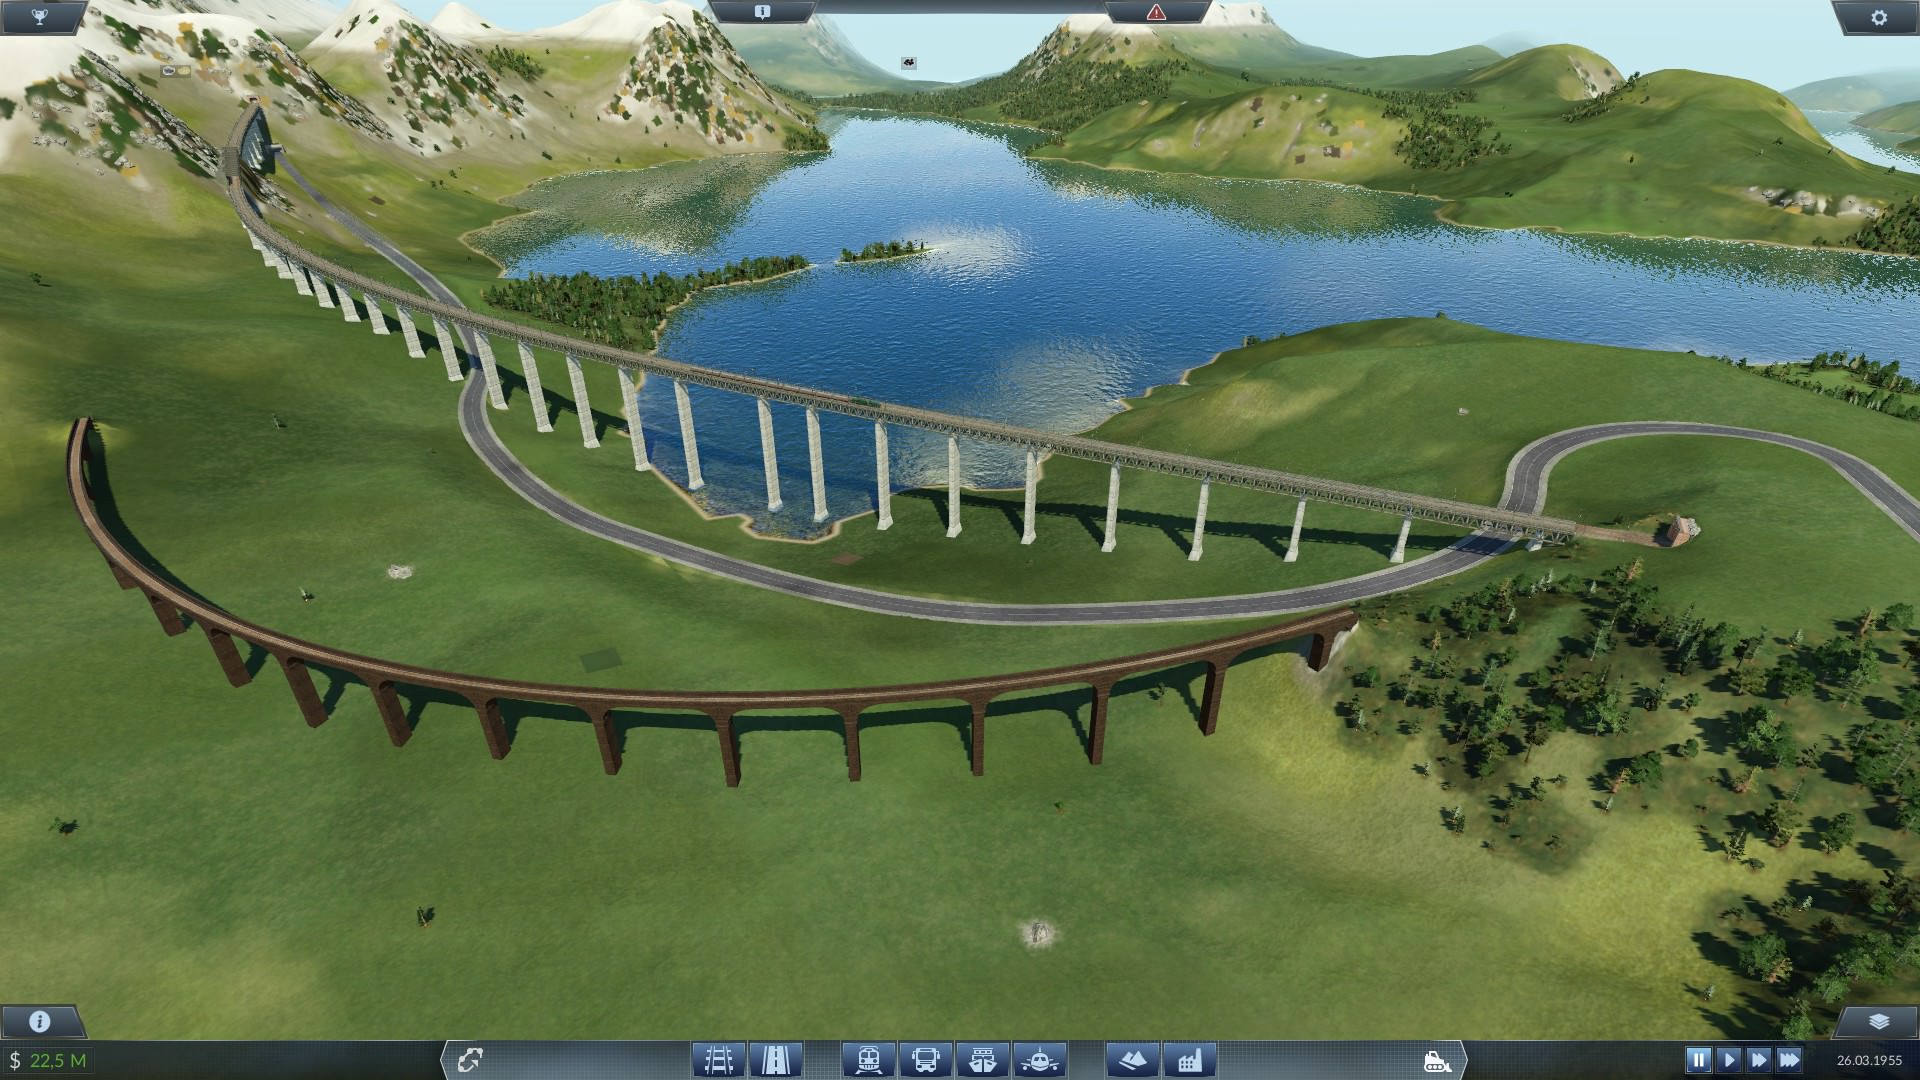Screen dimensions: 1920x1080
Task: Set game to triple fast-forward speed
Action: pyautogui.click(x=1790, y=1059)
